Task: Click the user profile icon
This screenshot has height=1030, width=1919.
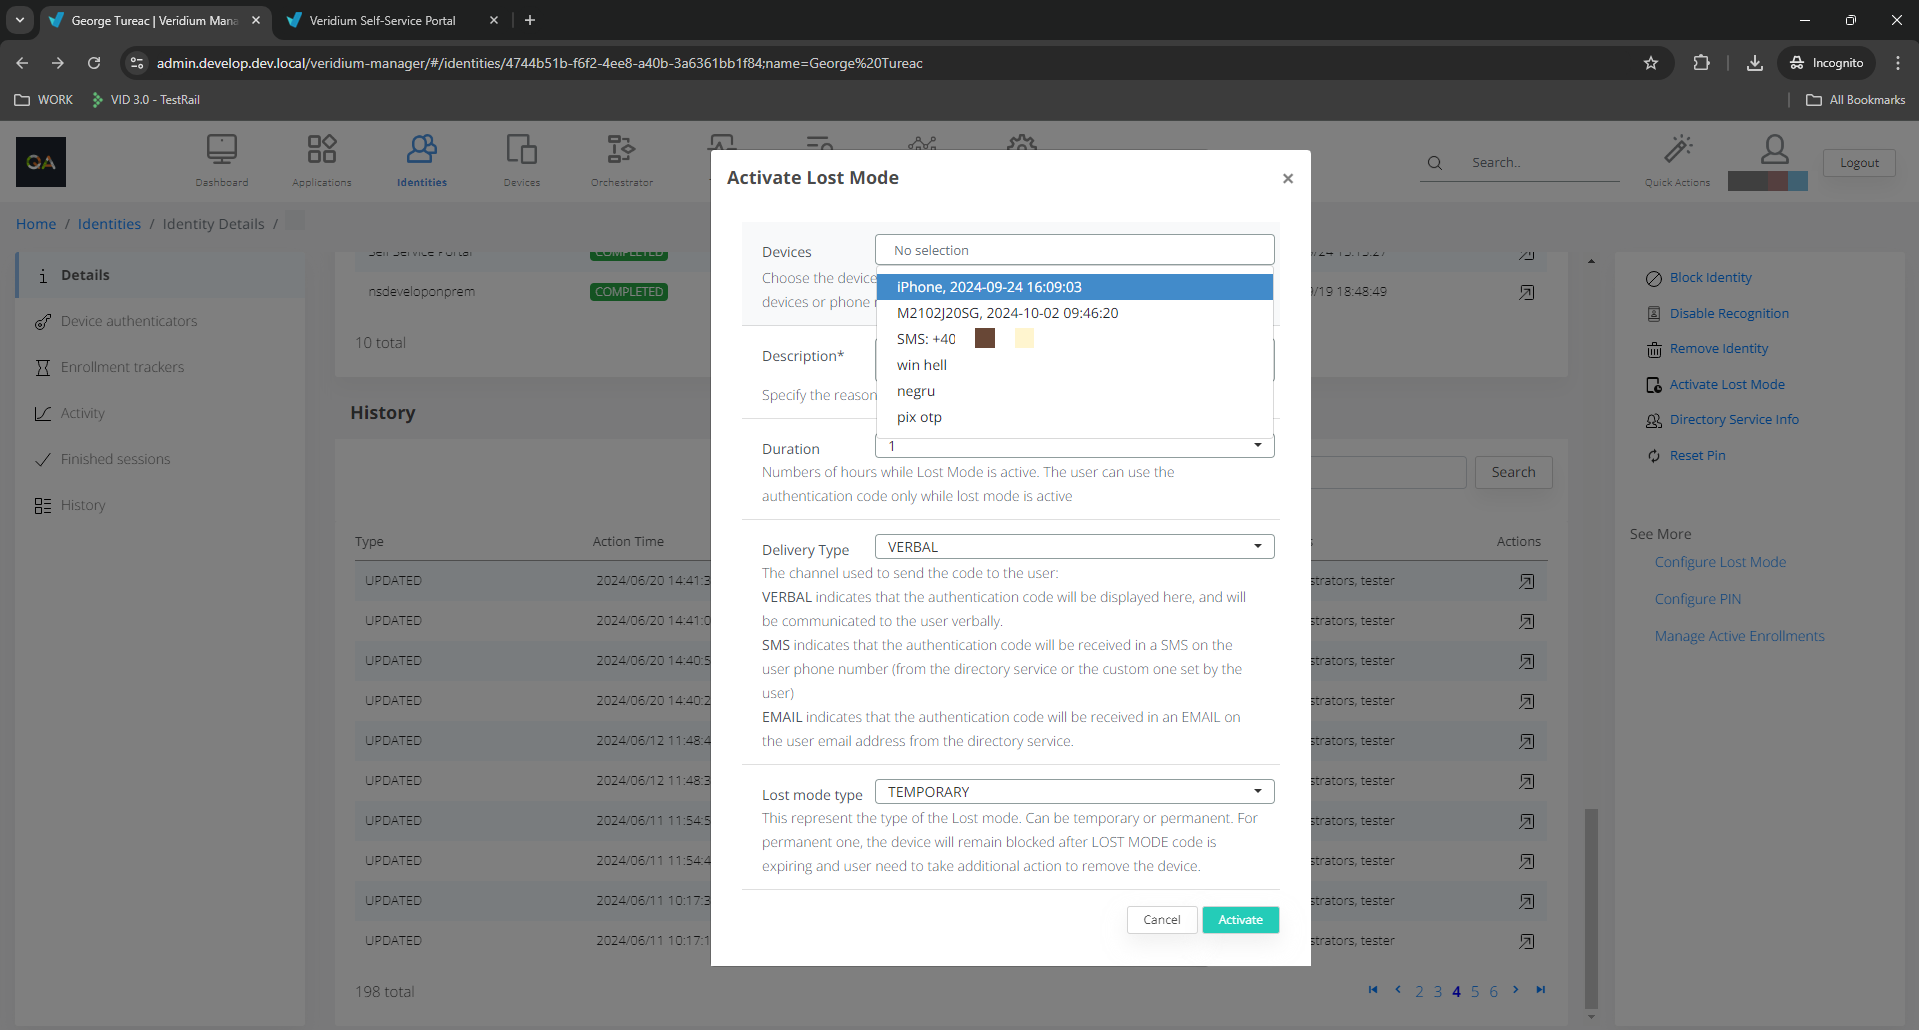Action: [1774, 150]
